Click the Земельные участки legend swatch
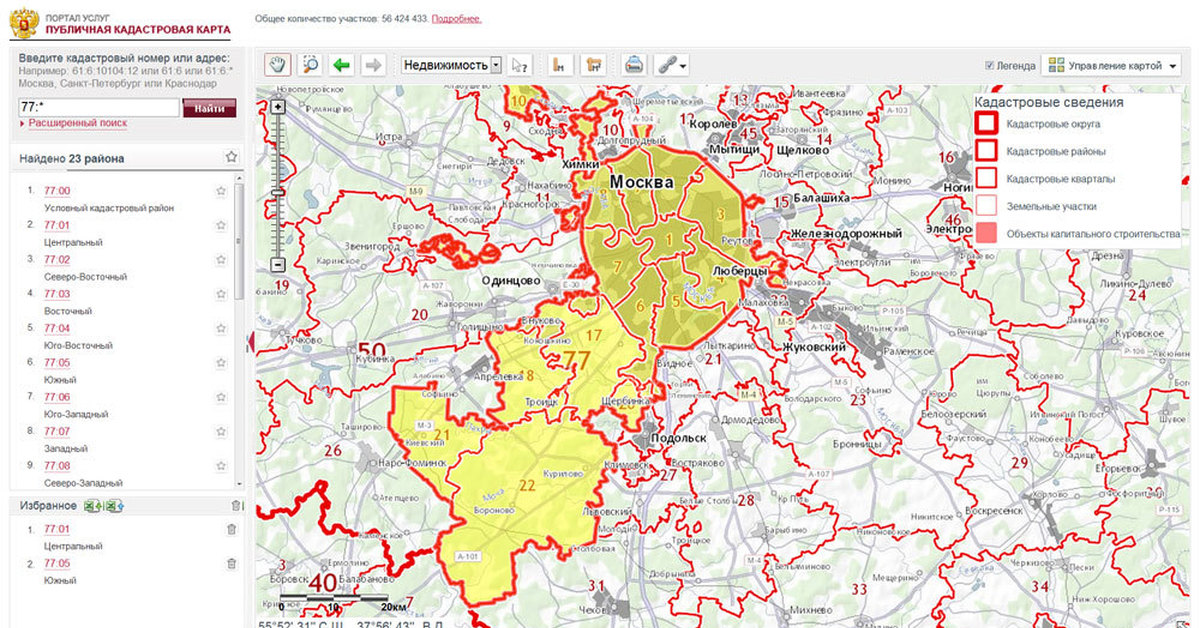1200x628 pixels. click(x=986, y=206)
